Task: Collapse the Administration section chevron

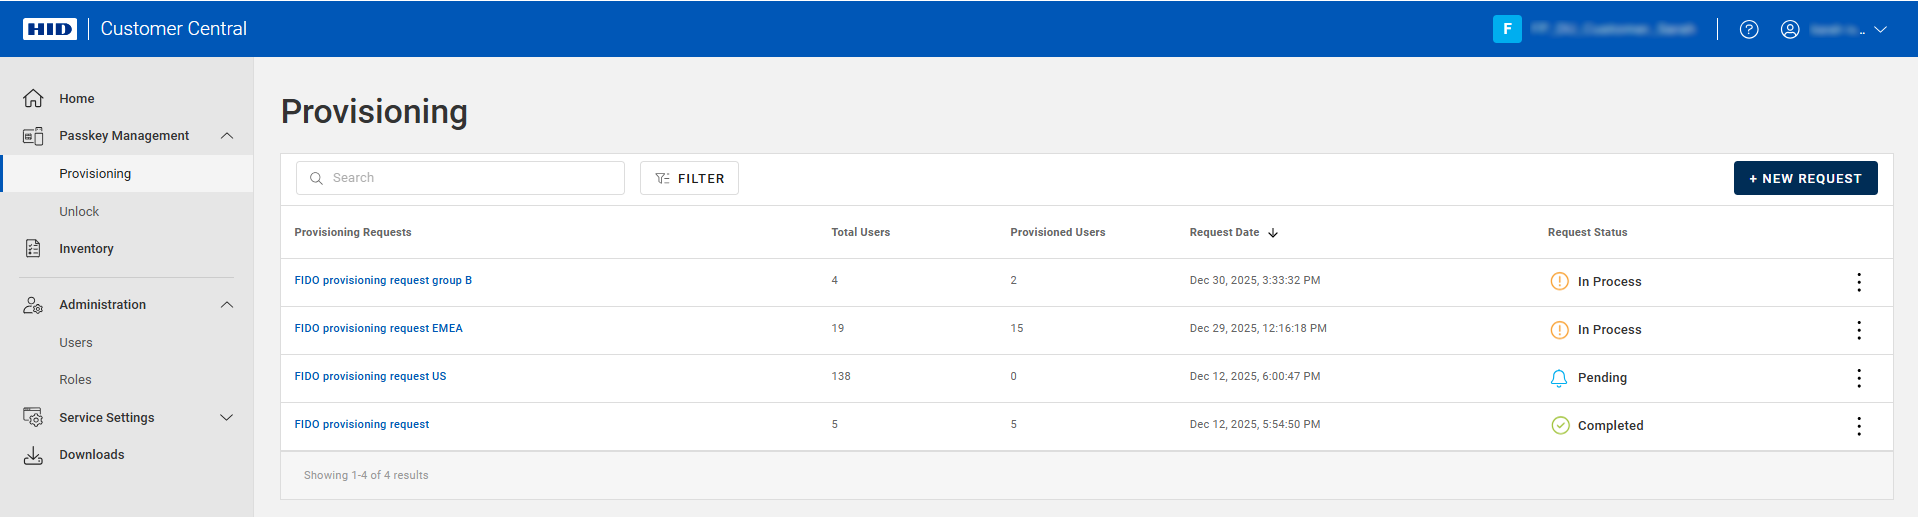Action: 227,305
